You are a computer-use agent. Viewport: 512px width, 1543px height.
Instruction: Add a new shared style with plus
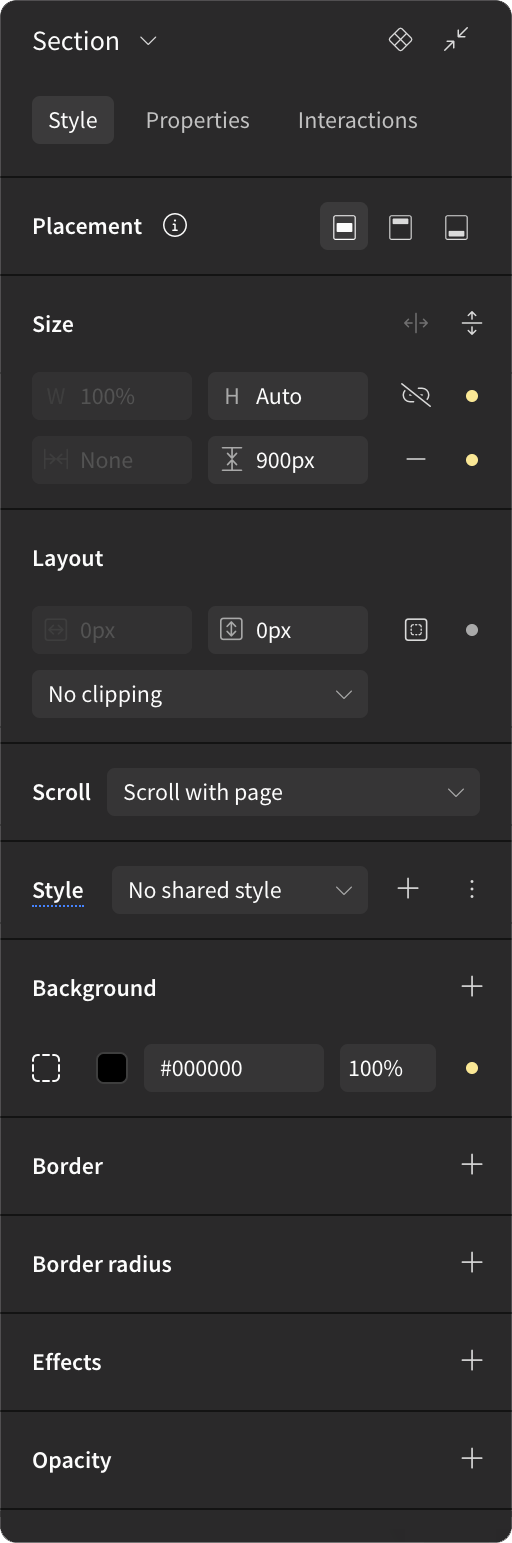[408, 888]
